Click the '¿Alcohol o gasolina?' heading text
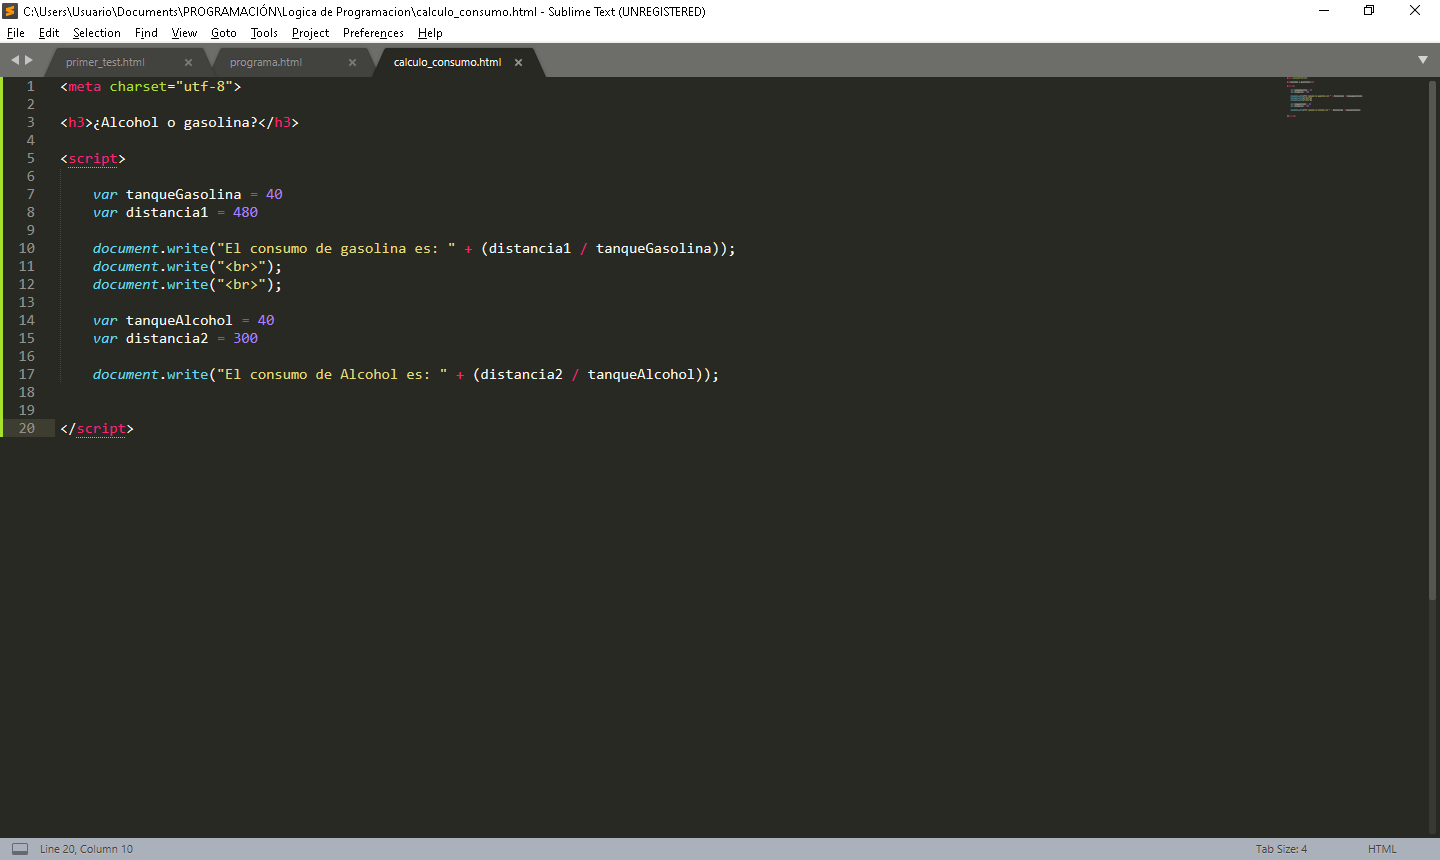This screenshot has width=1440, height=860. click(x=175, y=123)
